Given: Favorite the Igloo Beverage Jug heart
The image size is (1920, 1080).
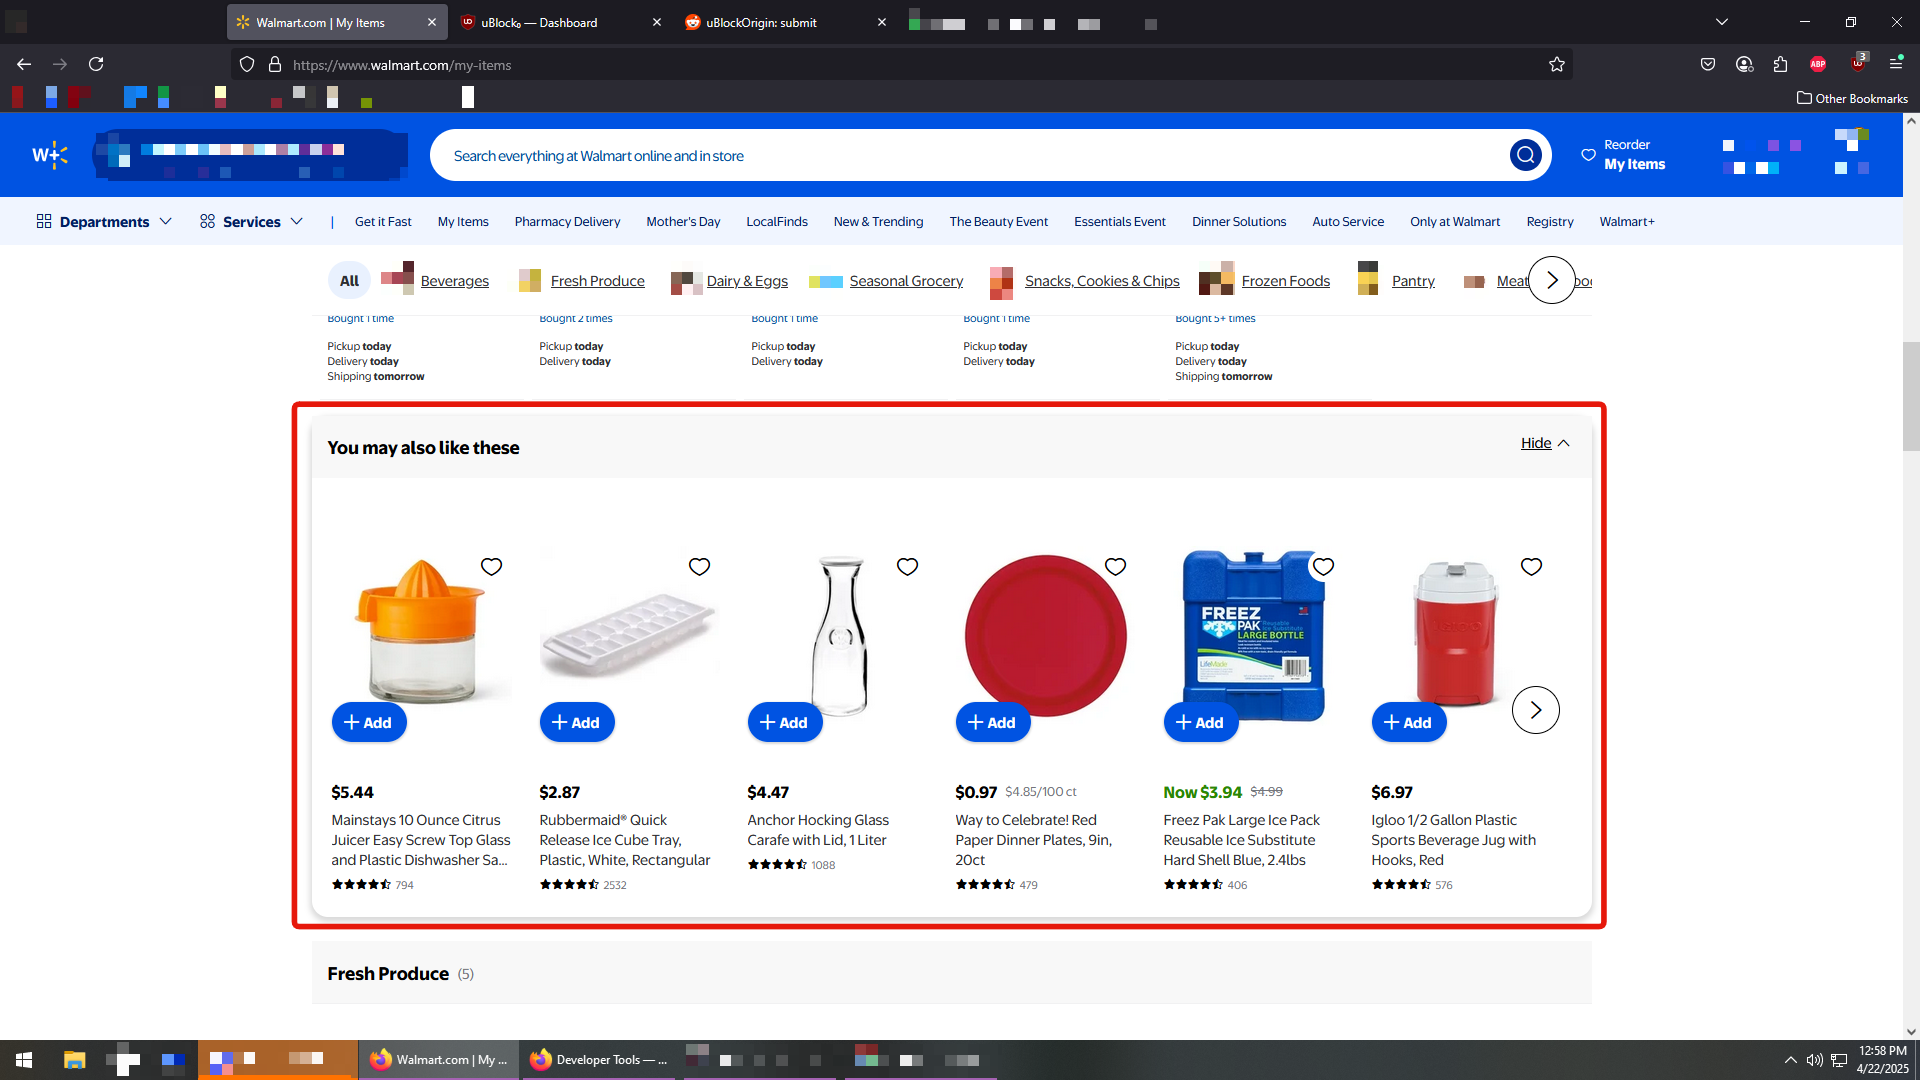Looking at the screenshot, I should coord(1531,567).
